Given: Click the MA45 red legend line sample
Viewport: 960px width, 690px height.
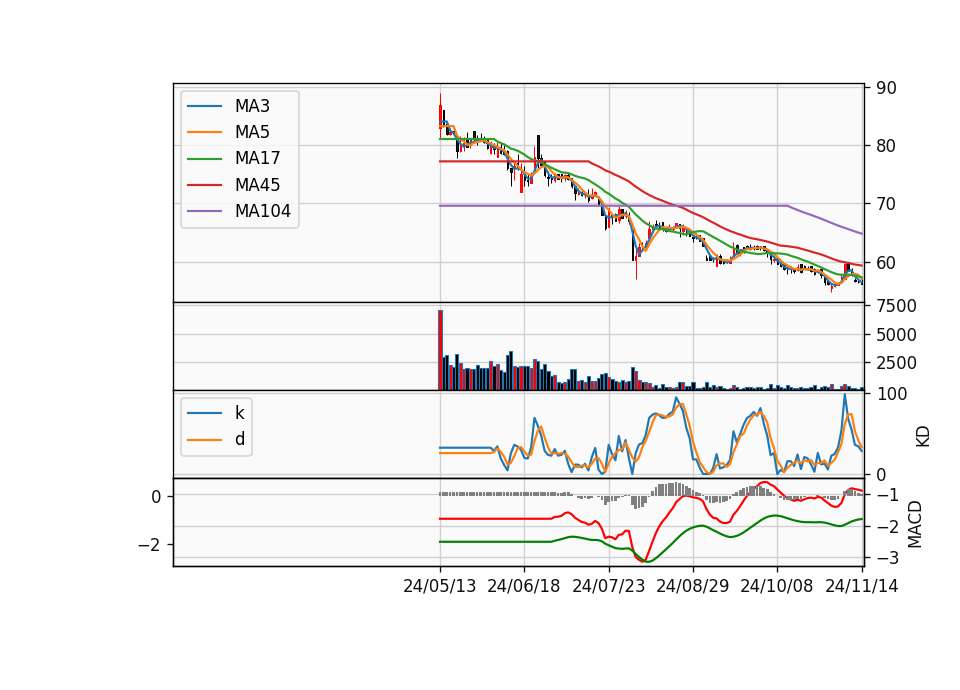Looking at the screenshot, I should pos(204,186).
